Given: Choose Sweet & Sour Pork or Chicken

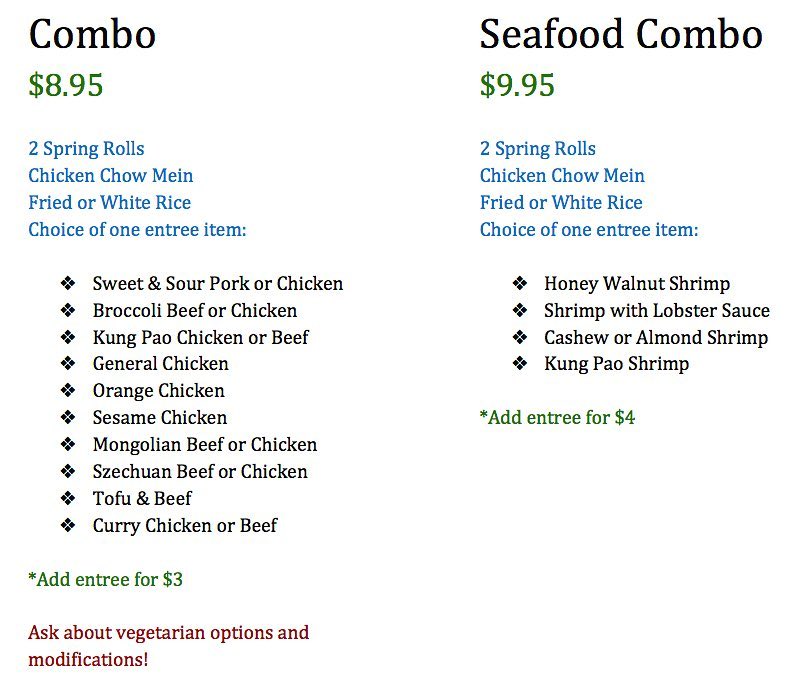Looking at the screenshot, I should 217,284.
